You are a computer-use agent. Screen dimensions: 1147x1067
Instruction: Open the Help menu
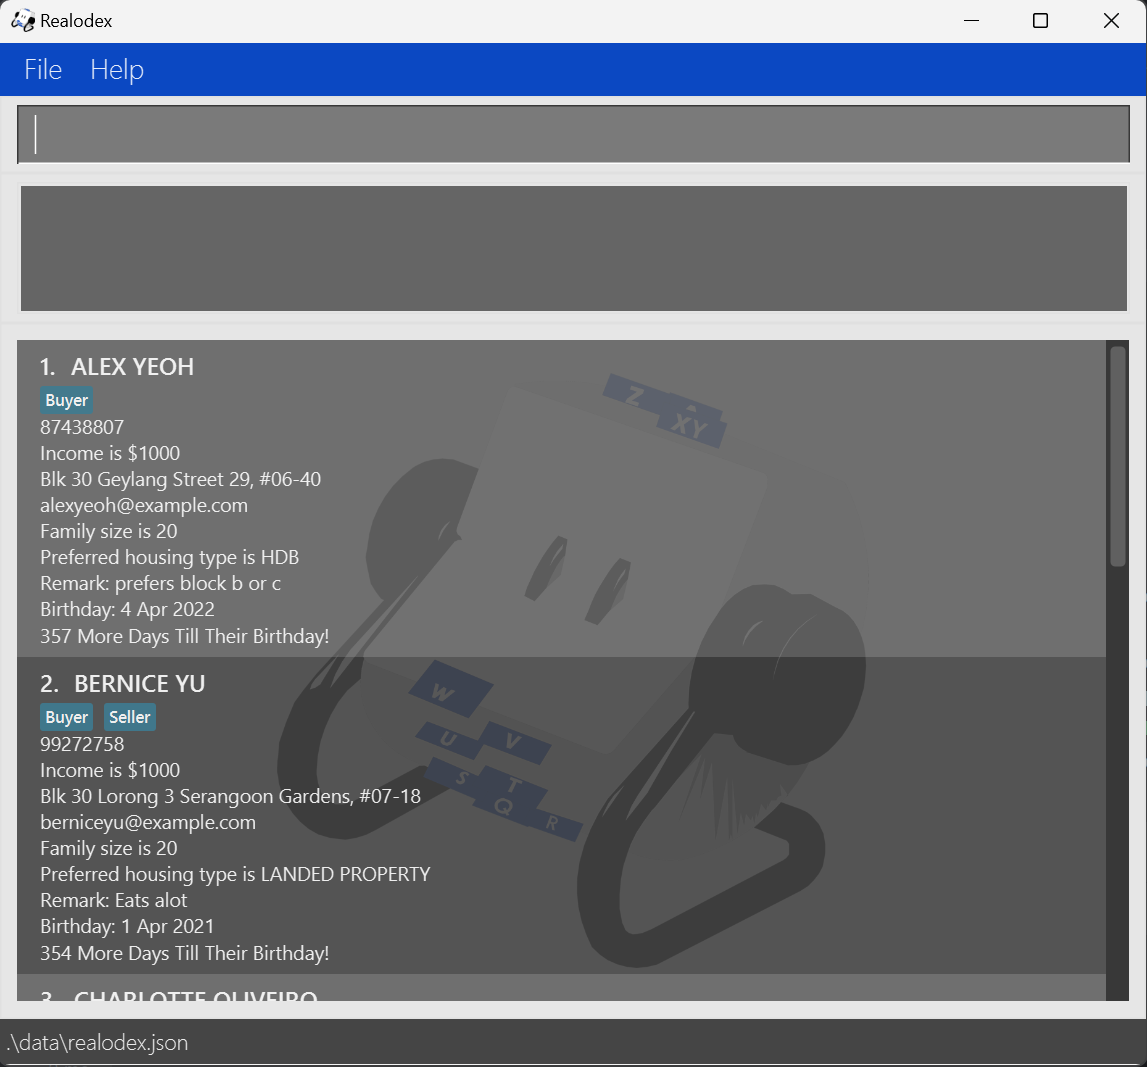click(x=117, y=70)
